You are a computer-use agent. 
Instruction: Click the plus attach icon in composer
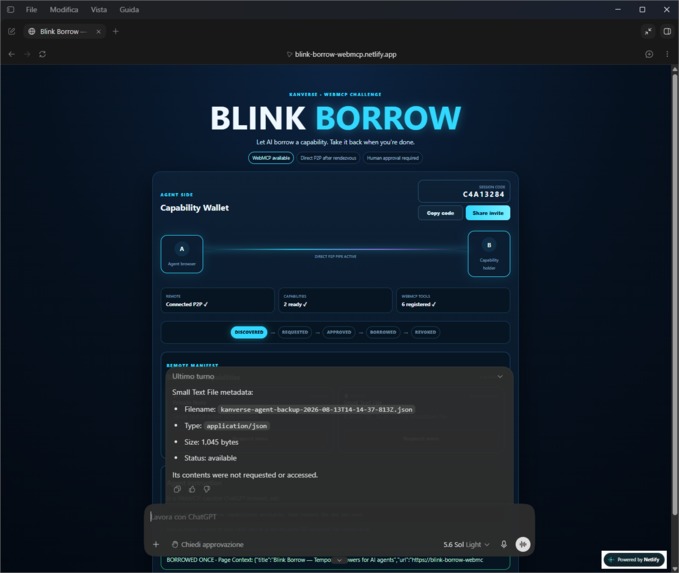coord(156,544)
